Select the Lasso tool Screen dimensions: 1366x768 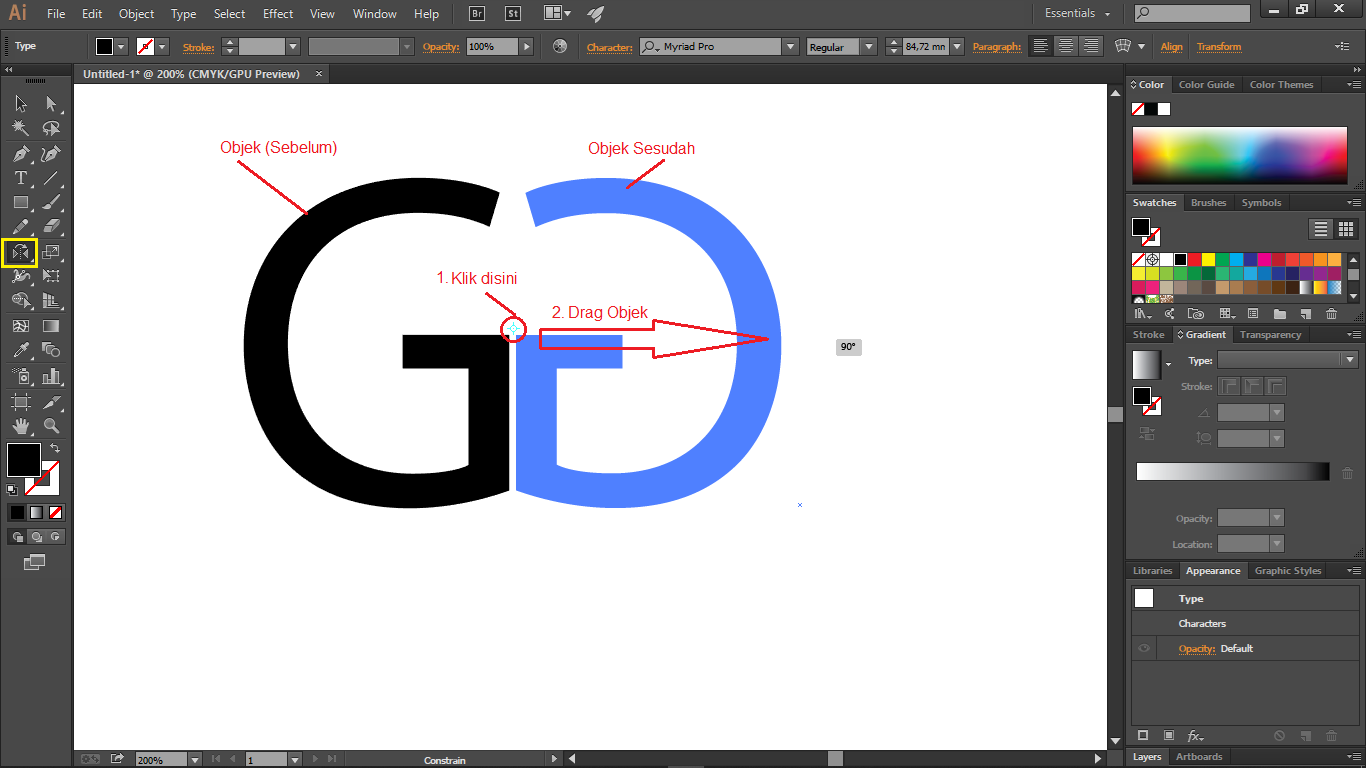[x=51, y=128]
